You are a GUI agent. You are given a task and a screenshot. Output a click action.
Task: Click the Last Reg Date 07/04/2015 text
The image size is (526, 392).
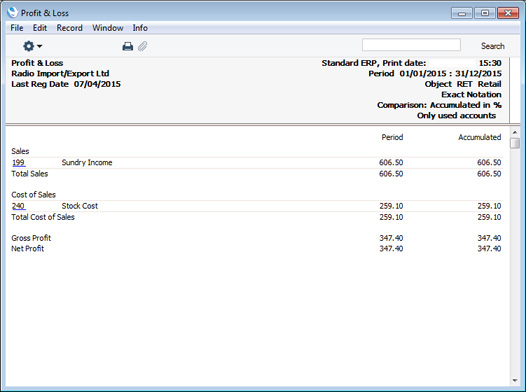66,84
